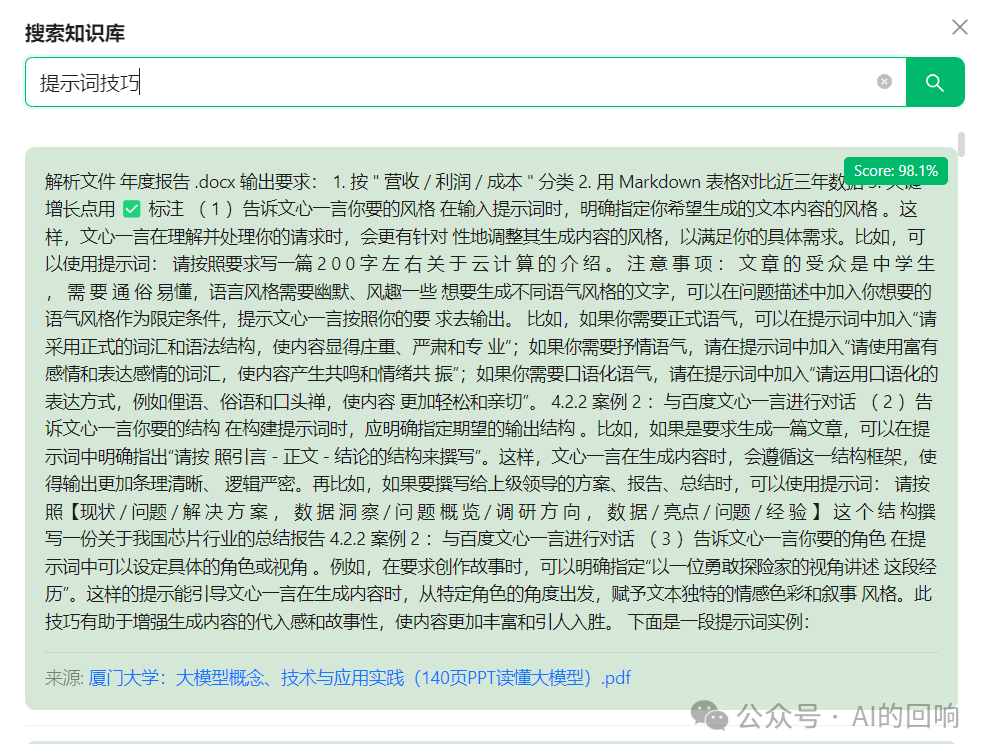Click the green magnifier search button

(x=935, y=82)
